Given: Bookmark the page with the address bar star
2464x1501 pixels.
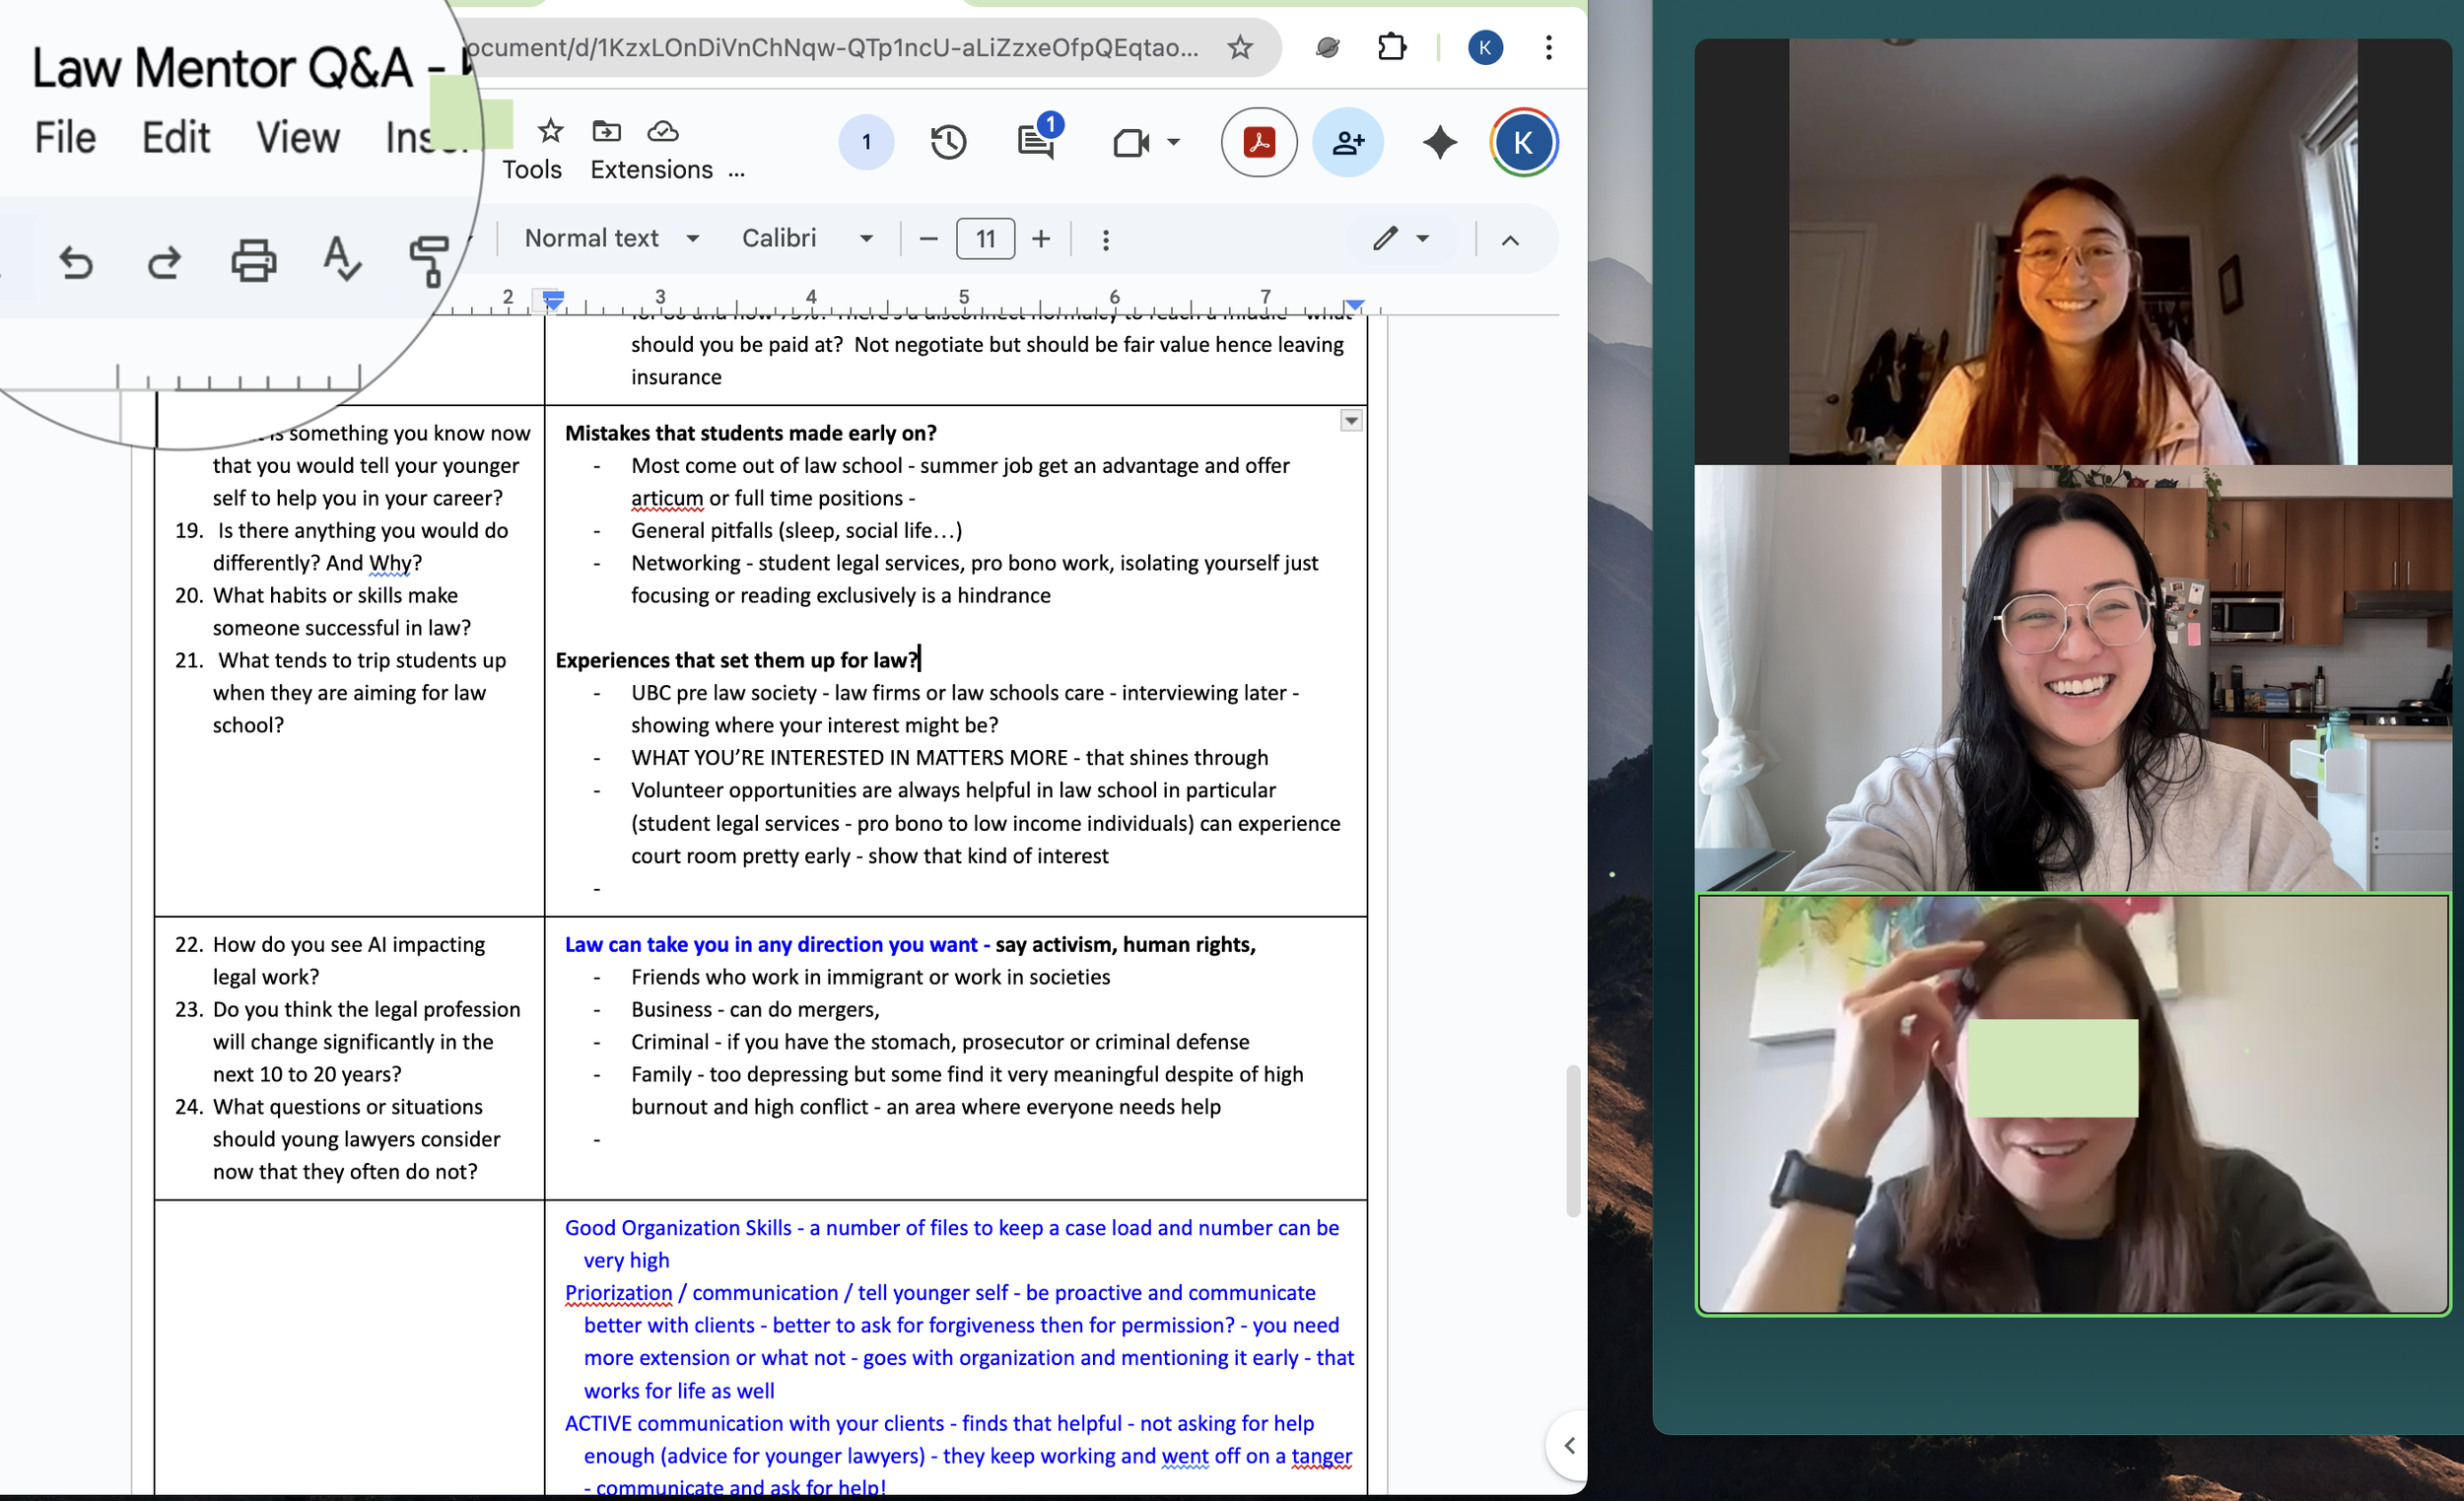Looking at the screenshot, I should (1240, 47).
